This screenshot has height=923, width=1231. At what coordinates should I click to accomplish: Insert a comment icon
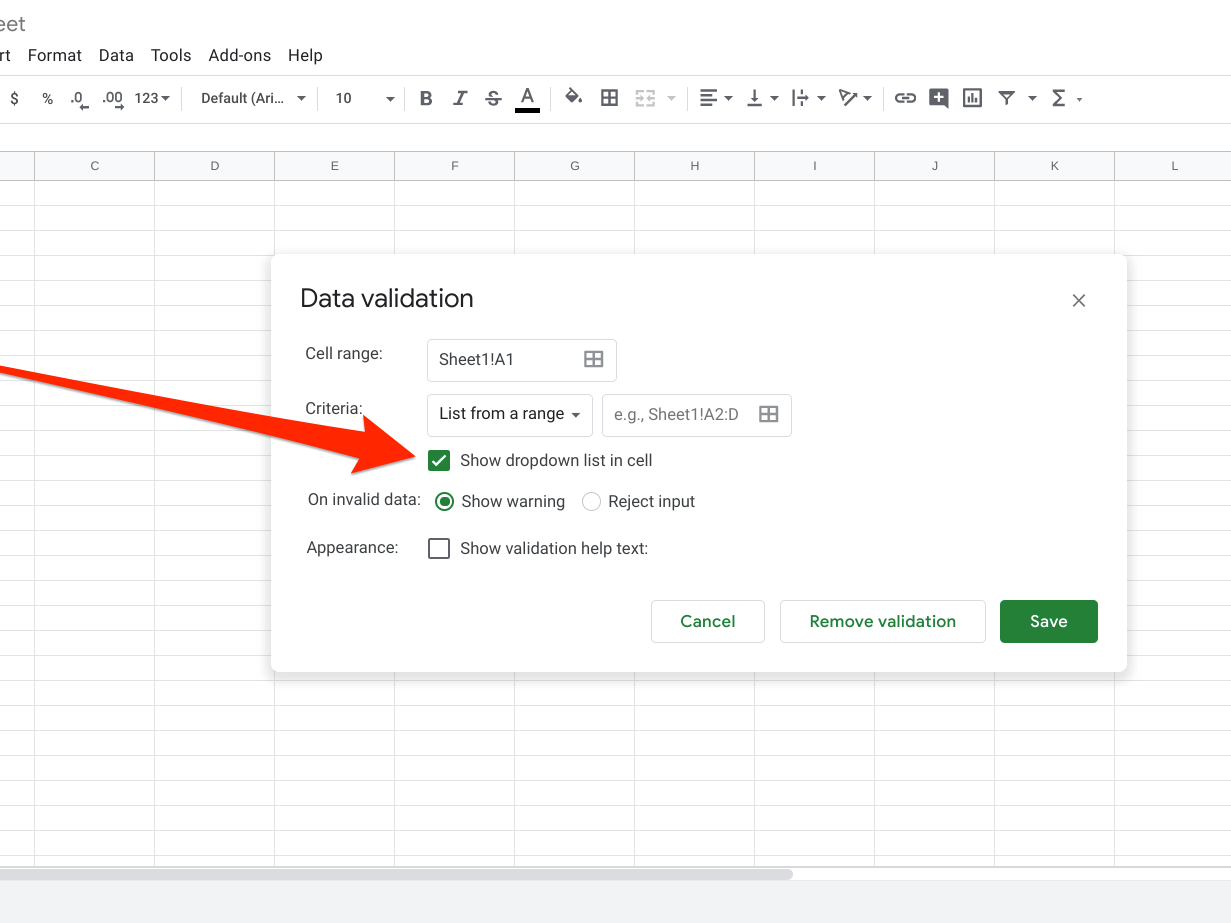(x=938, y=98)
